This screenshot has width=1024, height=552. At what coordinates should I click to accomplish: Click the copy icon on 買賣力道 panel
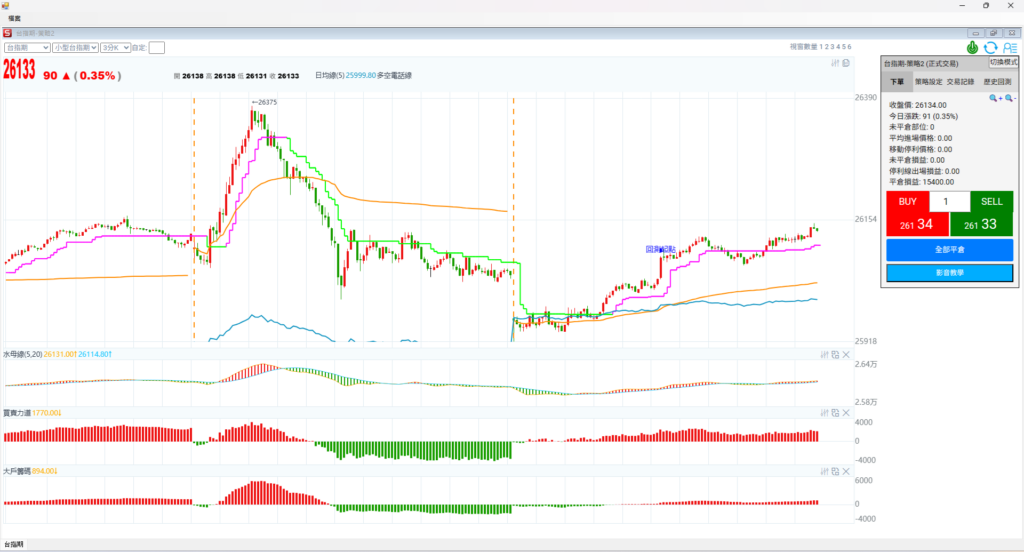[x=835, y=412]
